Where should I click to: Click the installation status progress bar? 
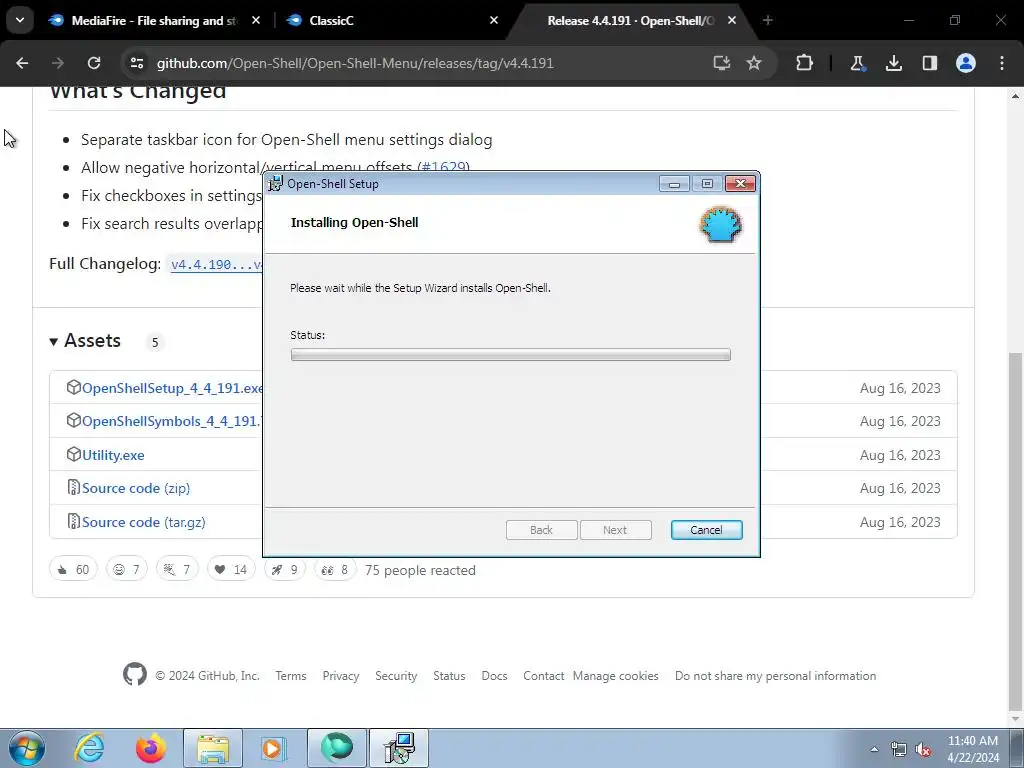pyautogui.click(x=511, y=355)
